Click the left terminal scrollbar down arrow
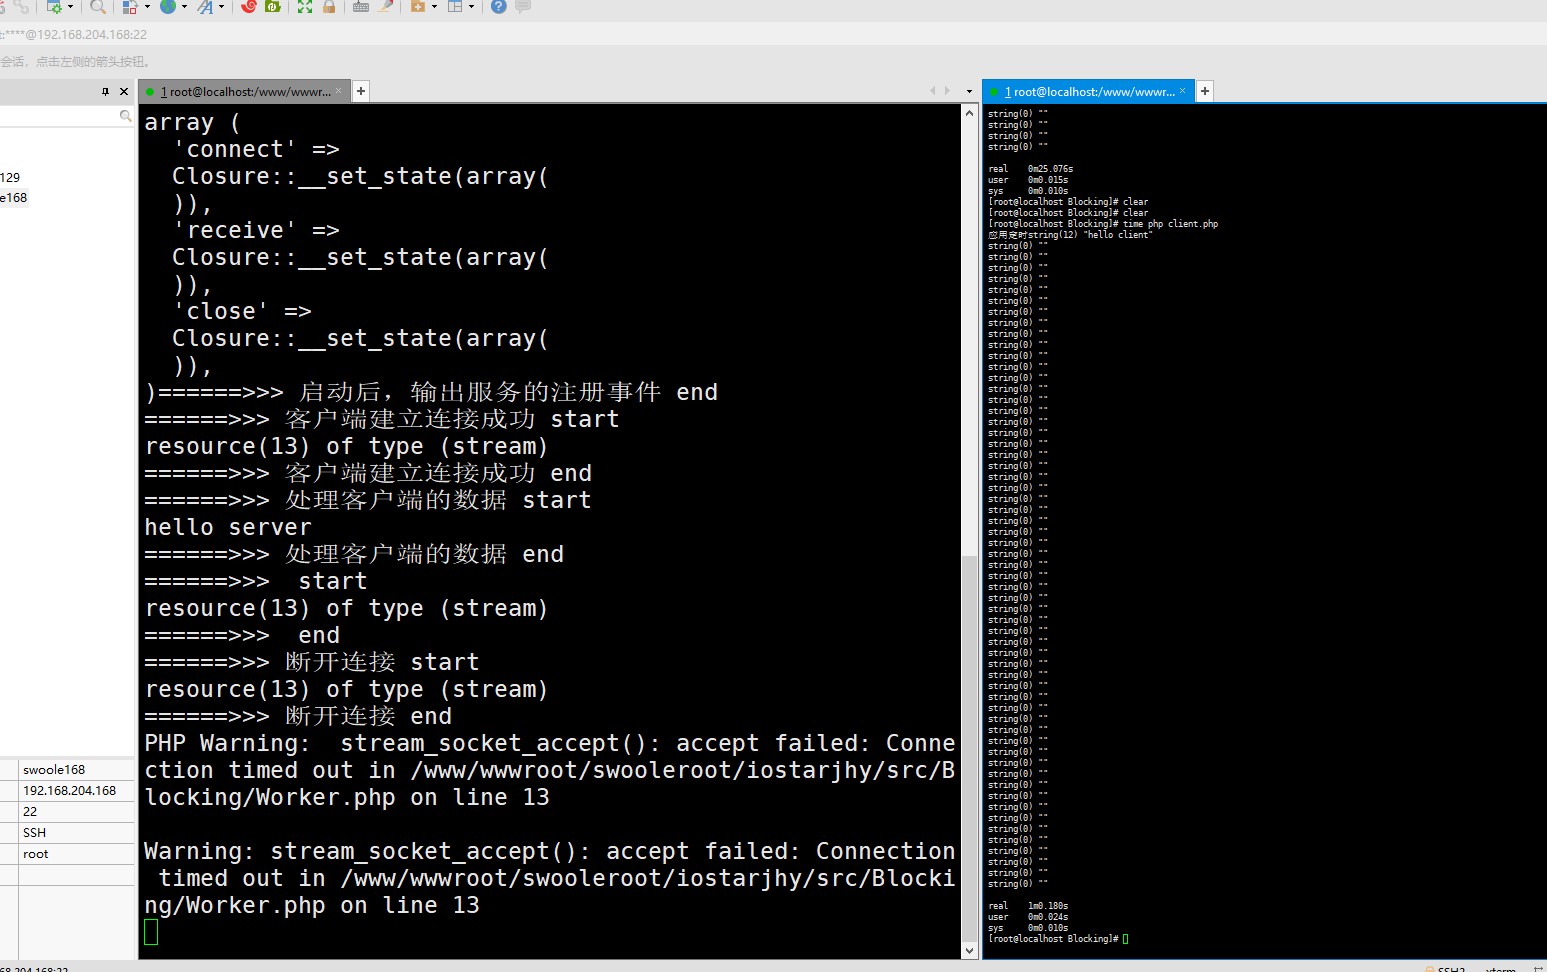Viewport: 1547px width, 972px height. click(x=970, y=951)
